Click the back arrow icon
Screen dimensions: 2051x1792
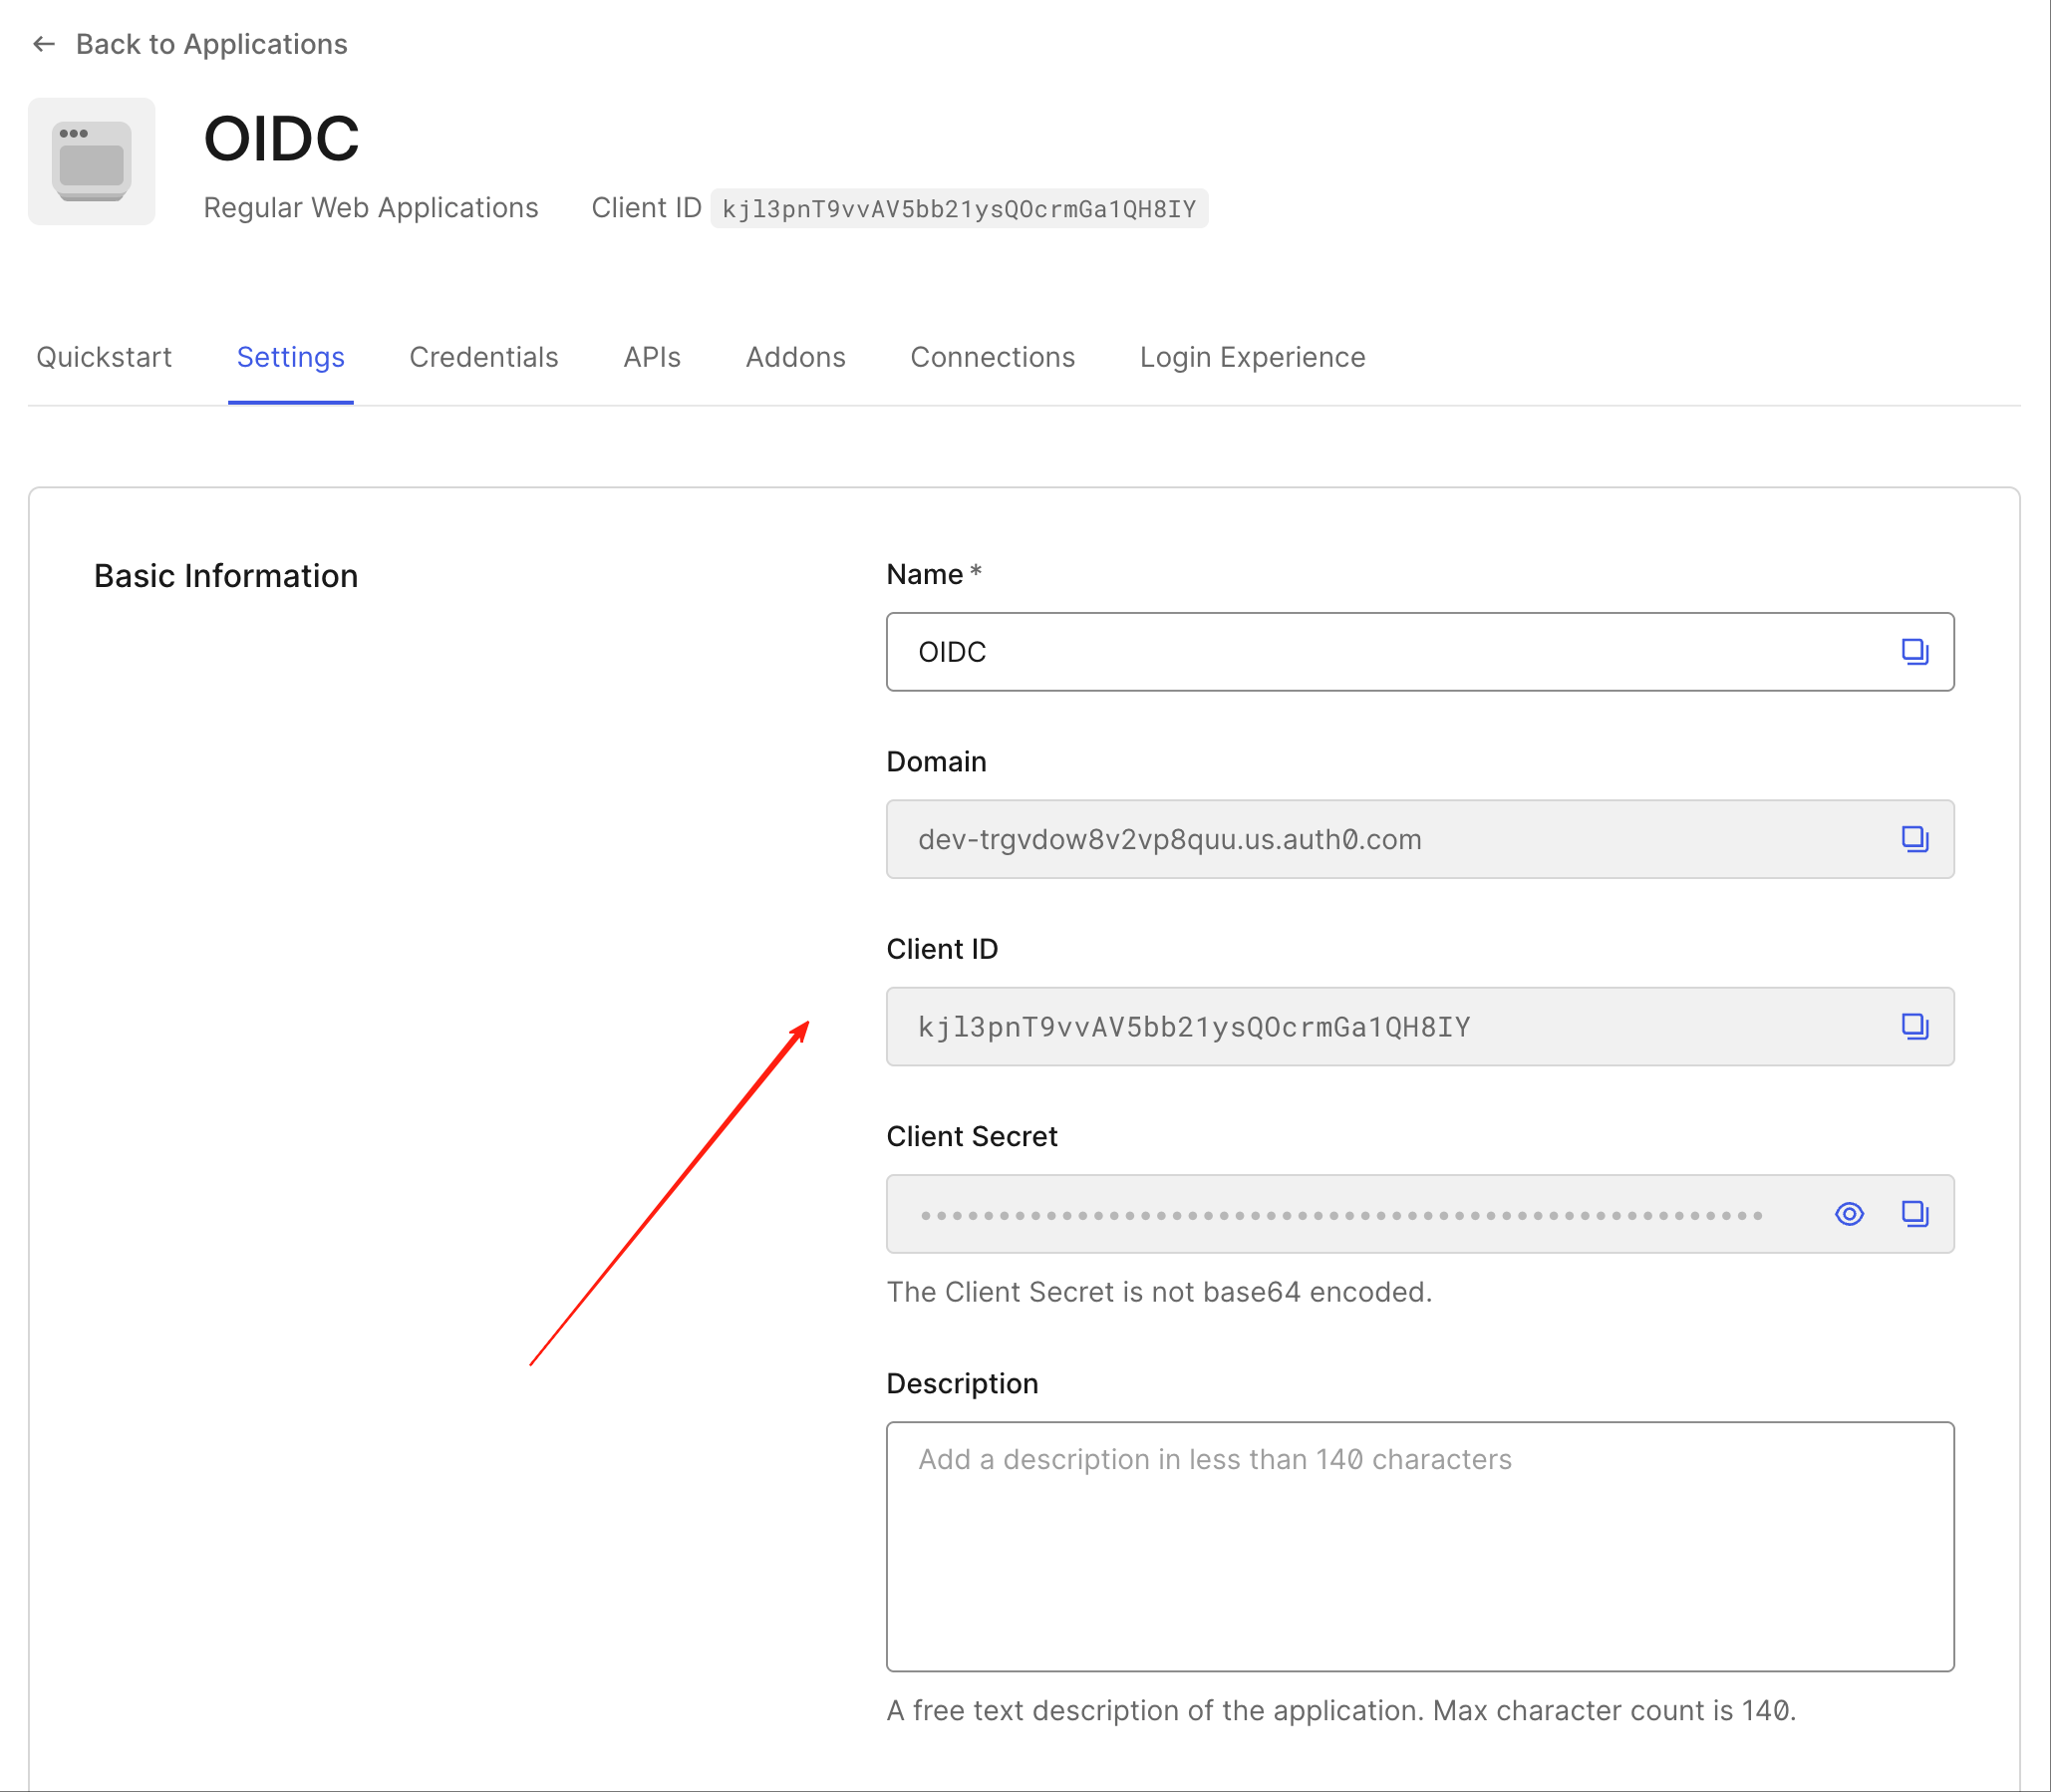coord(43,44)
